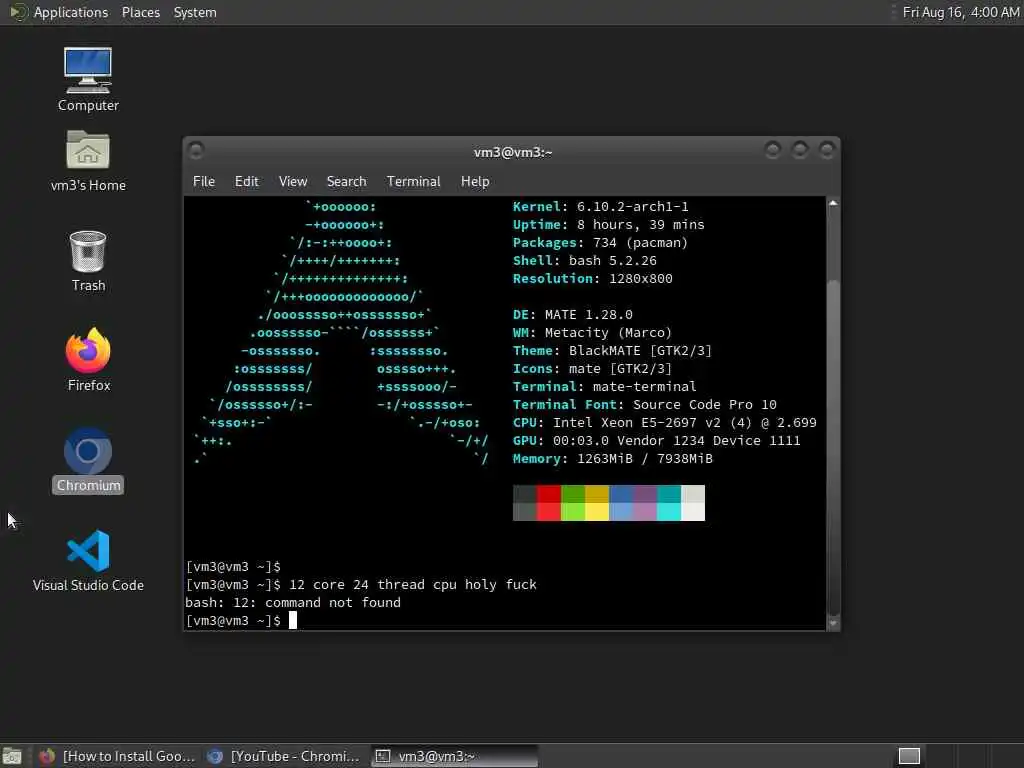
Task: Open the terminal Help menu
Action: pyautogui.click(x=475, y=182)
